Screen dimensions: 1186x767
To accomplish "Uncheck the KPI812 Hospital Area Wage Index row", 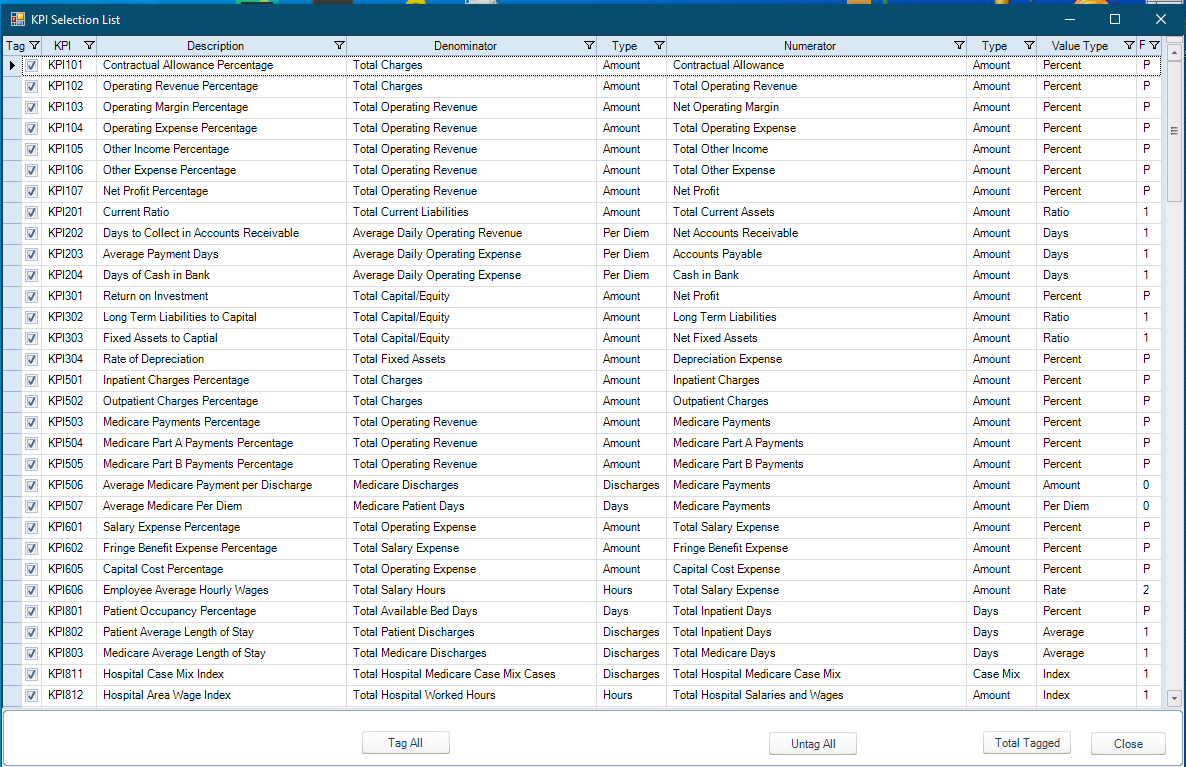I will 31,695.
